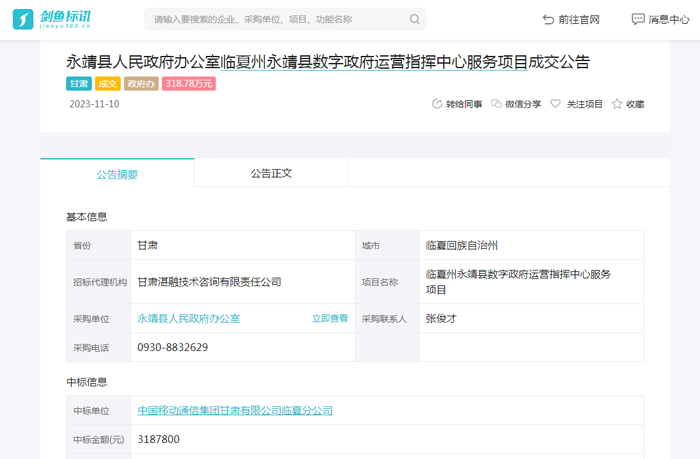
Task: Click the 转给同事 forward icon
Action: (437, 104)
